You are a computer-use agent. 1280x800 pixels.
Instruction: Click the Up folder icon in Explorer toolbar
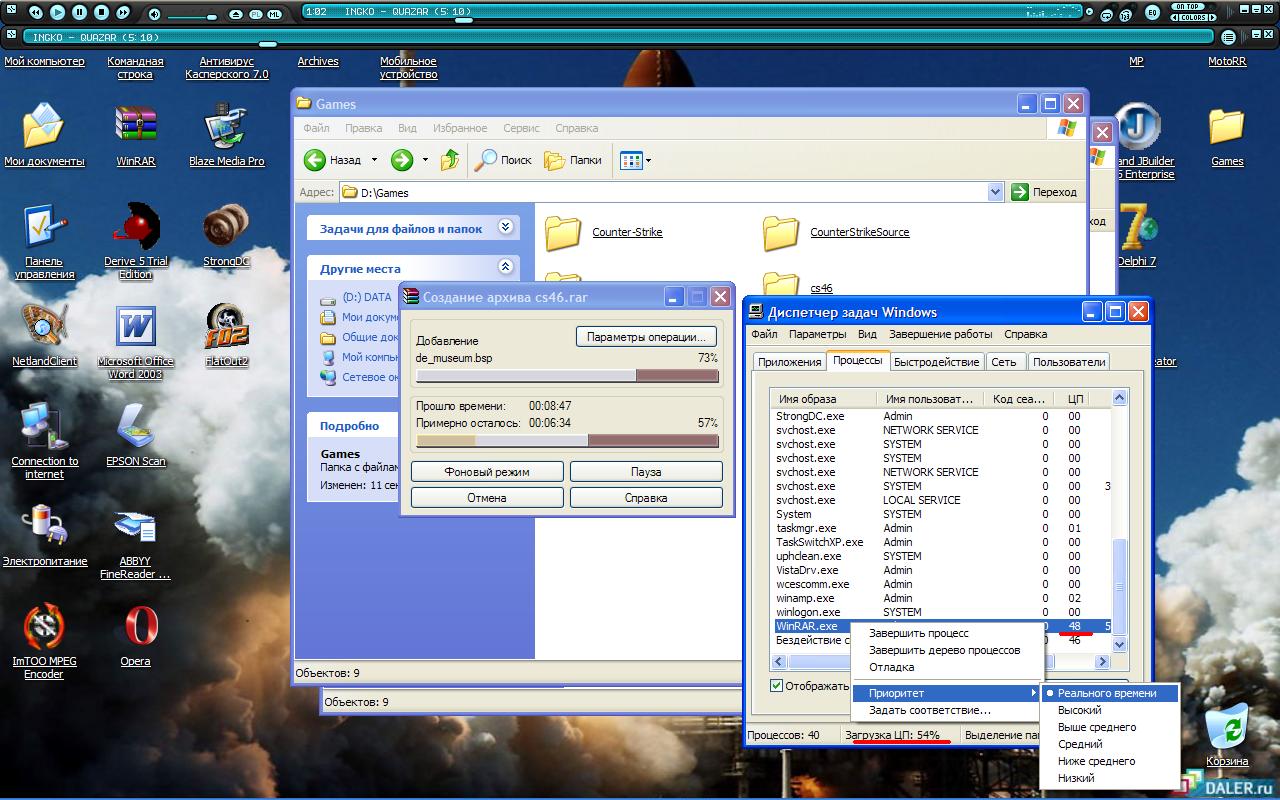pos(450,160)
